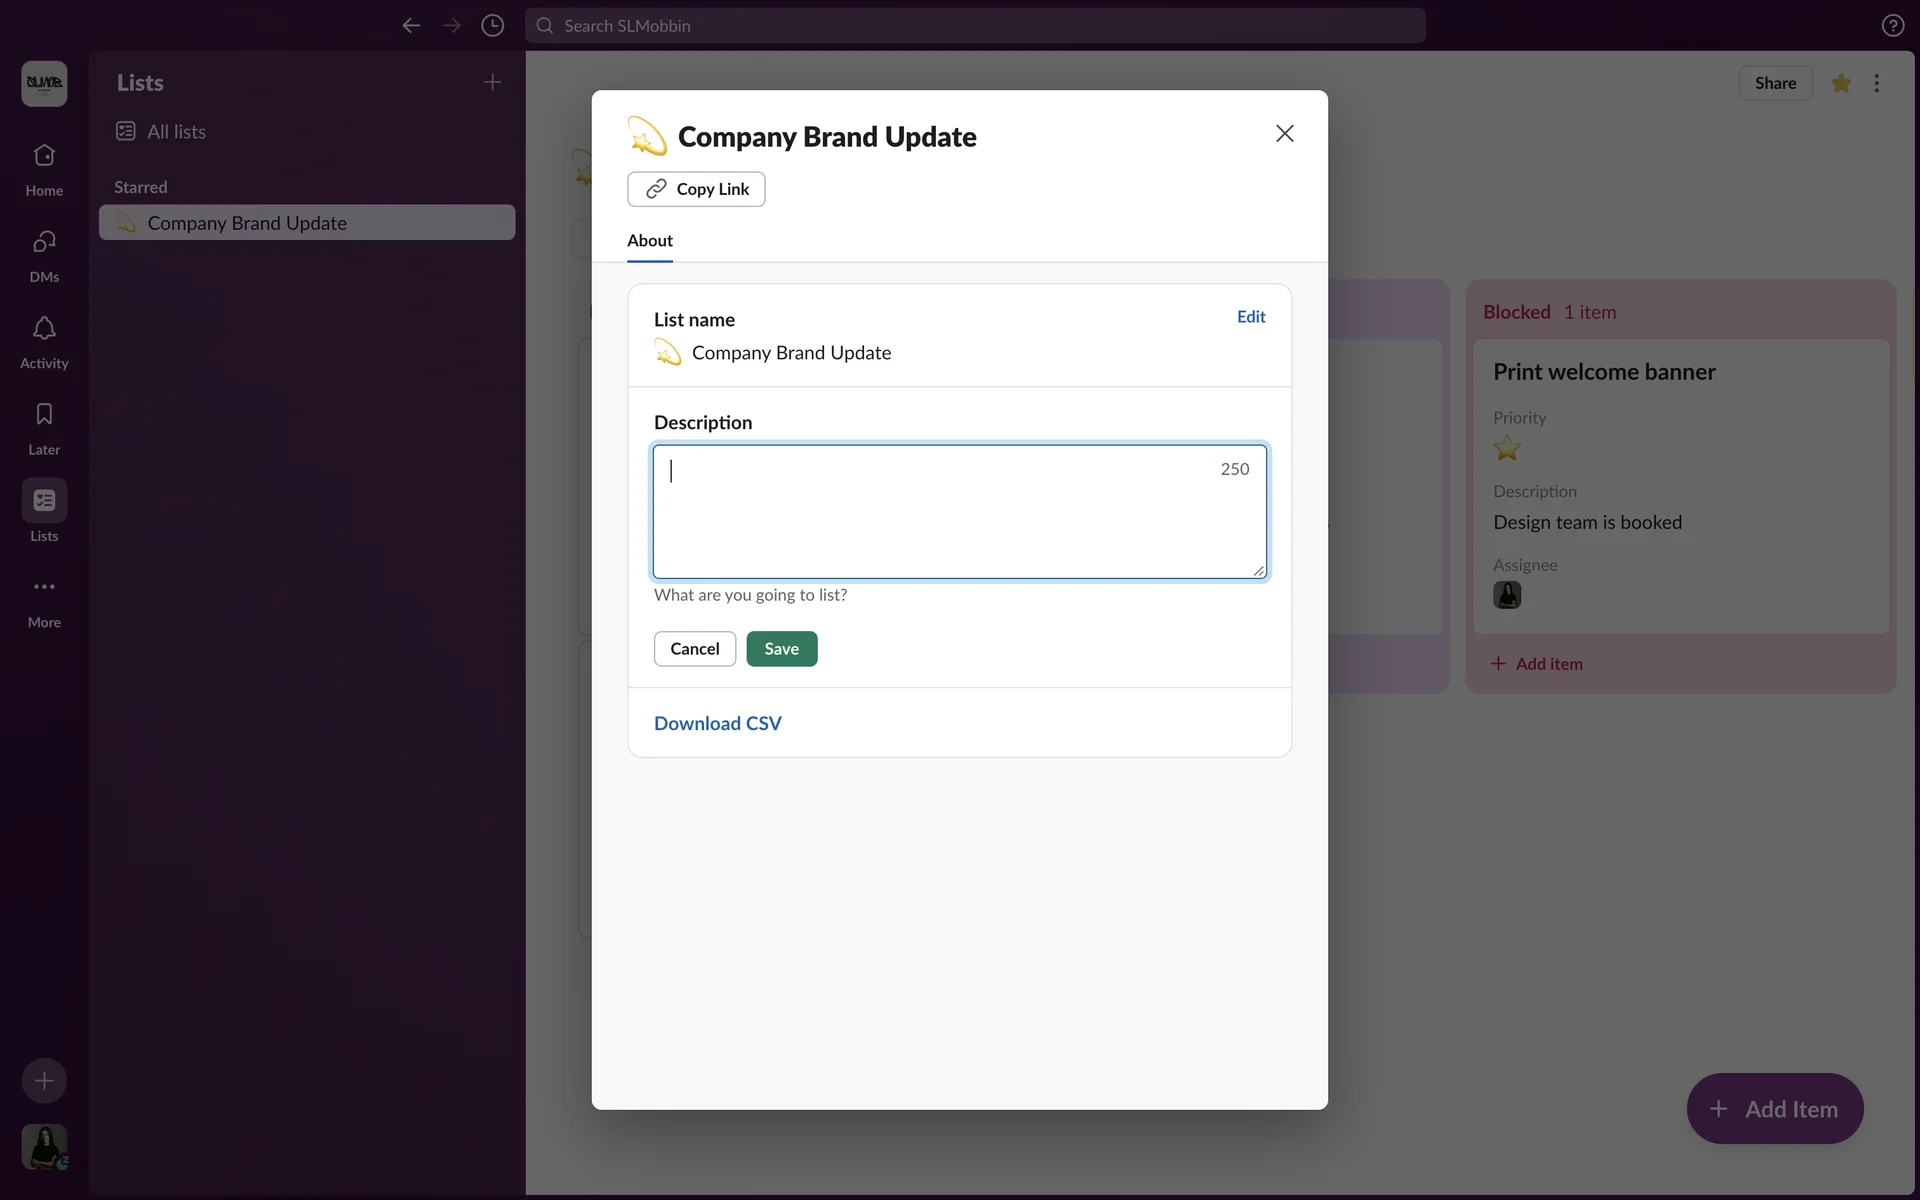Click inside the Description text area
The height and width of the screenshot is (1200, 1920).
940,520
